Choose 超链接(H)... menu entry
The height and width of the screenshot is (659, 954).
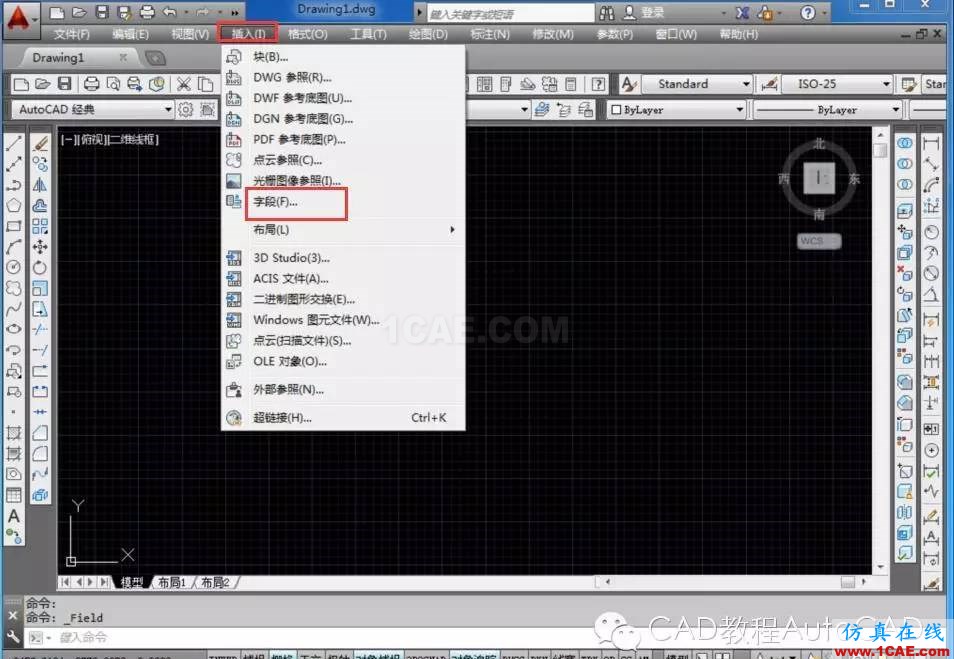344,417
